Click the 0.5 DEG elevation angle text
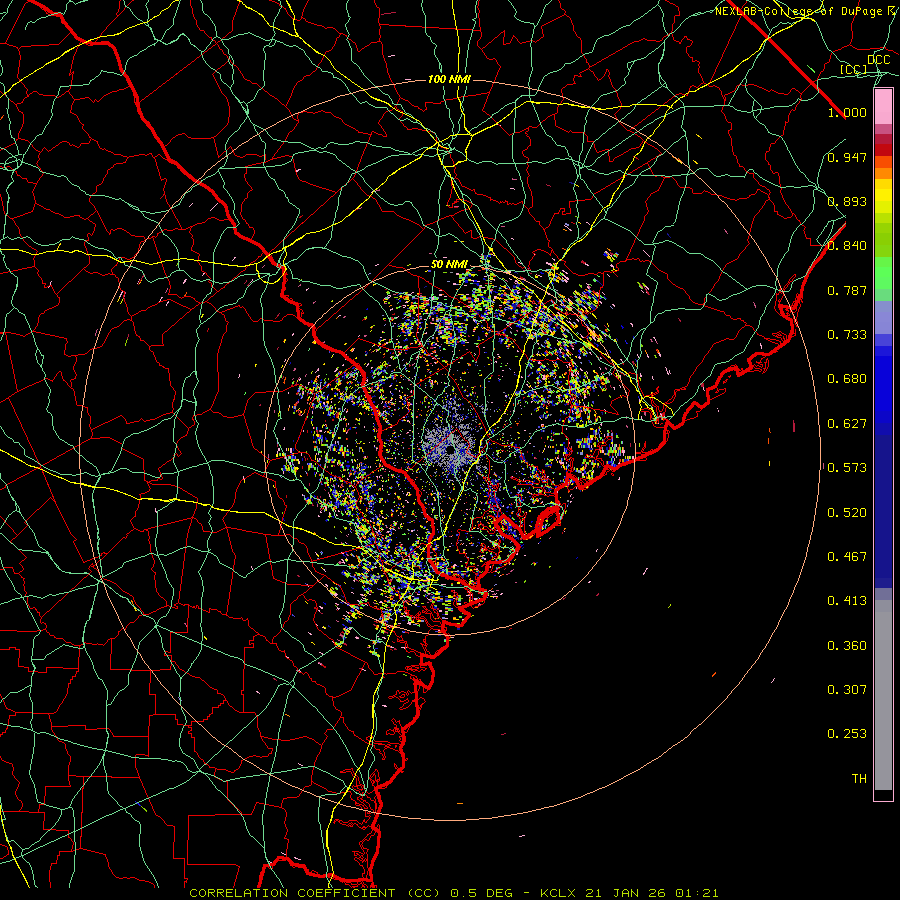900x900 pixels. (x=481, y=893)
